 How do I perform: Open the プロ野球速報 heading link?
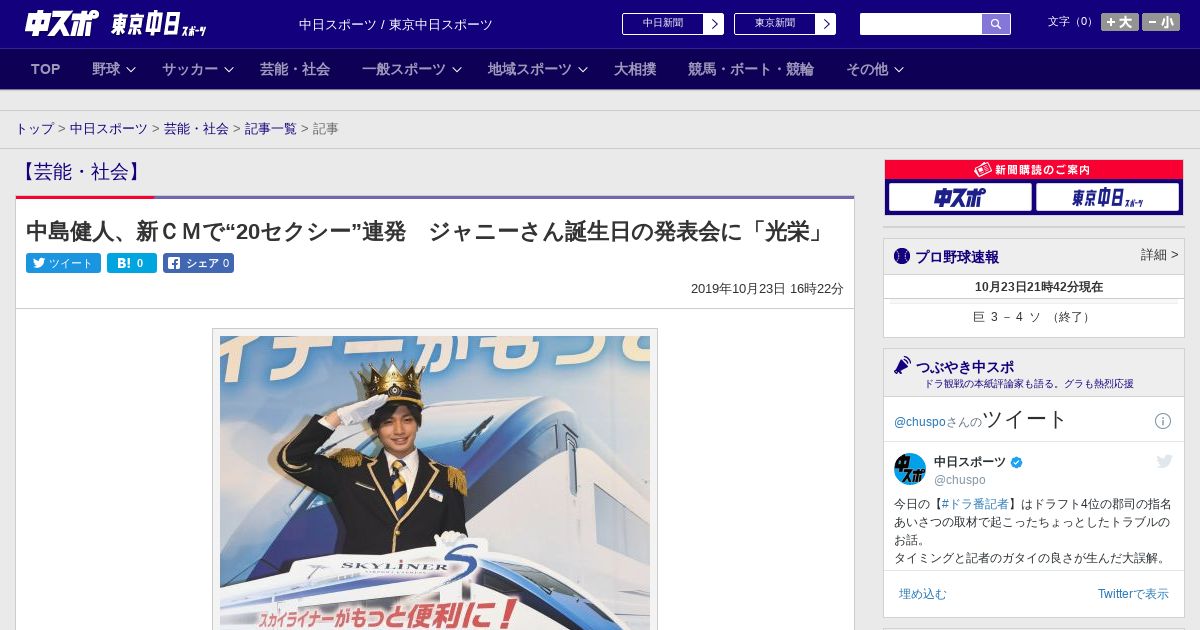[957, 257]
